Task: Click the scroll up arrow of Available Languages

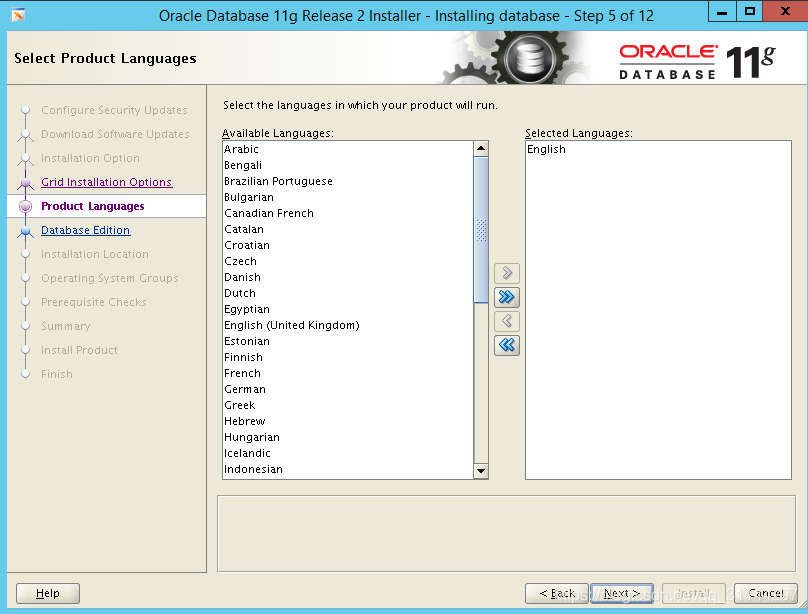Action: [x=481, y=148]
